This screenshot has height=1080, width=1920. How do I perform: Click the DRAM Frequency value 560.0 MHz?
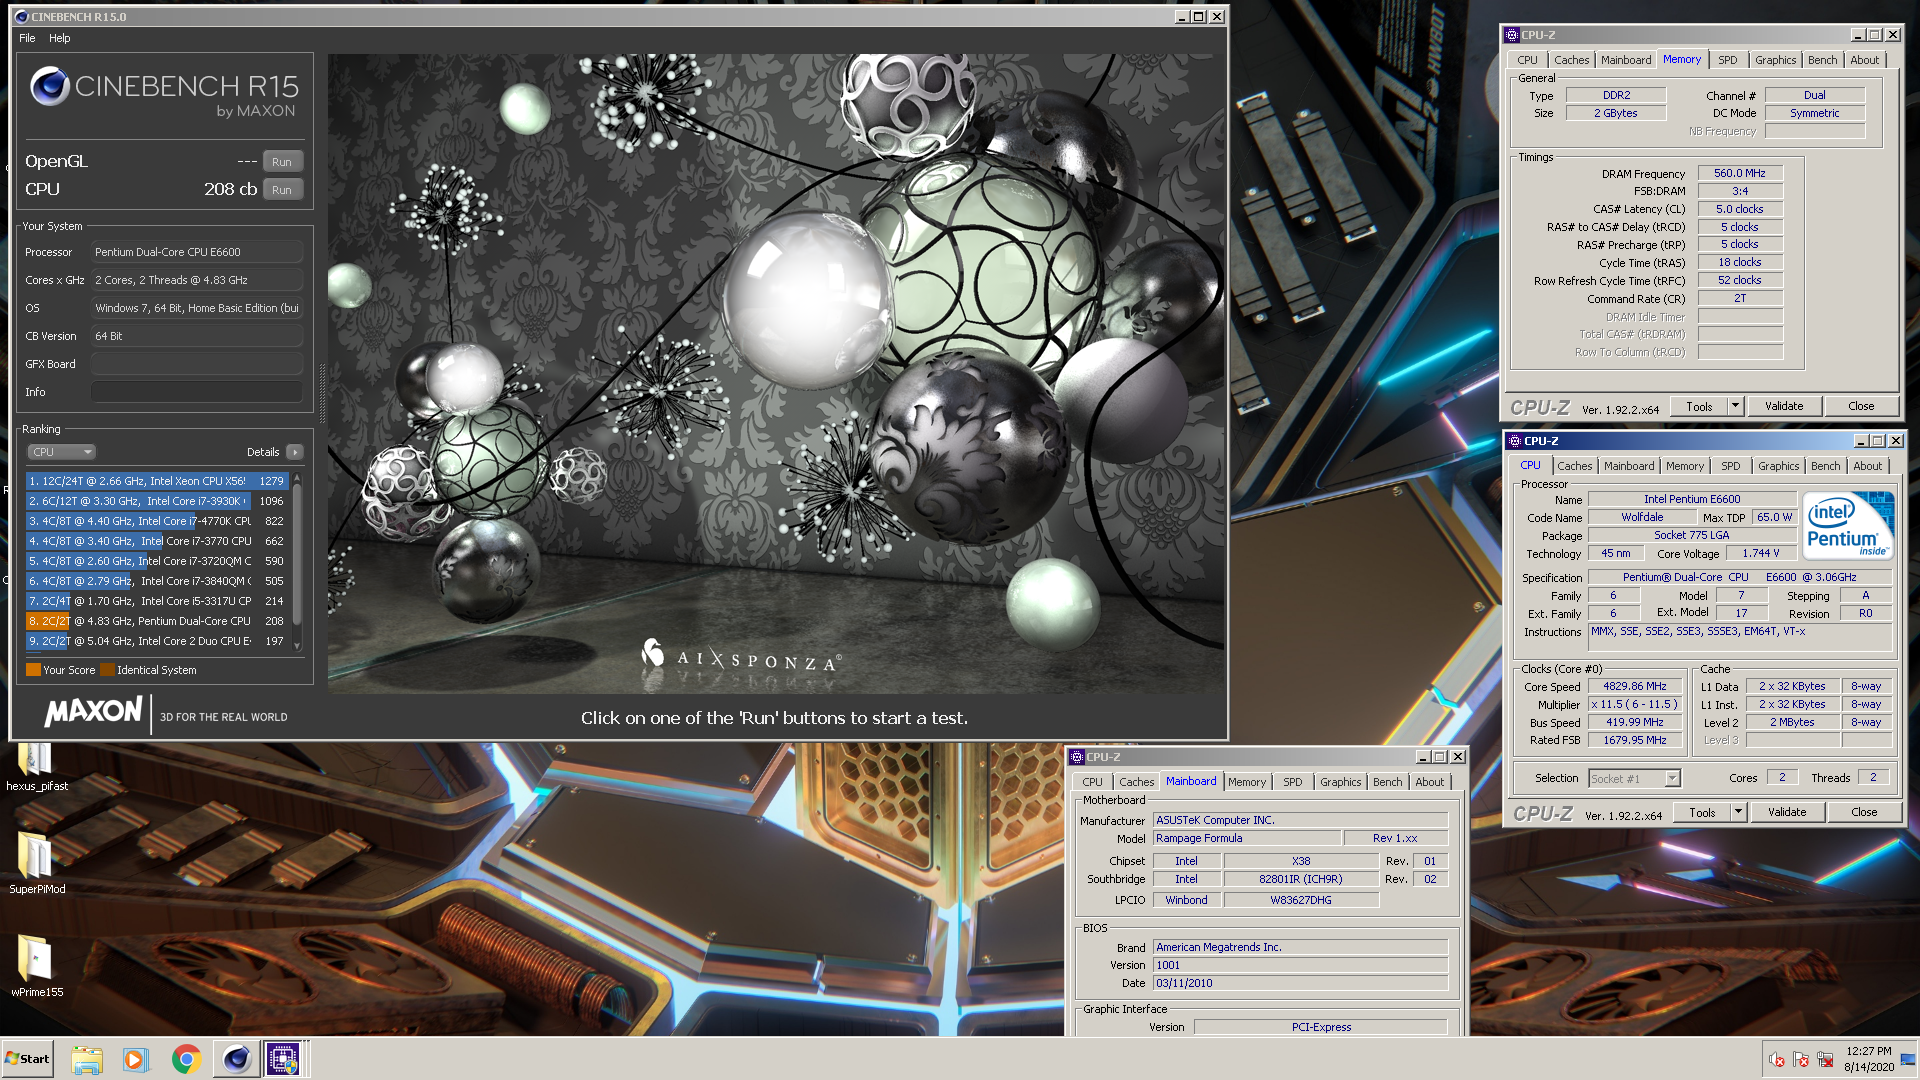click(1740, 173)
